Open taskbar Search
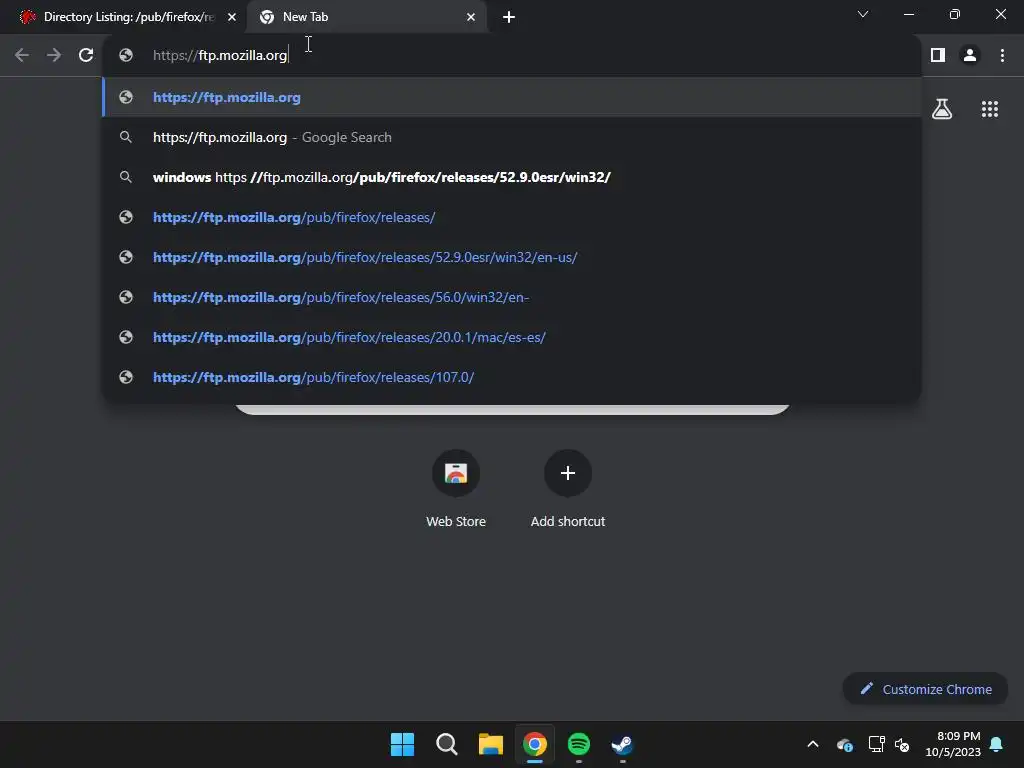 pyautogui.click(x=447, y=744)
